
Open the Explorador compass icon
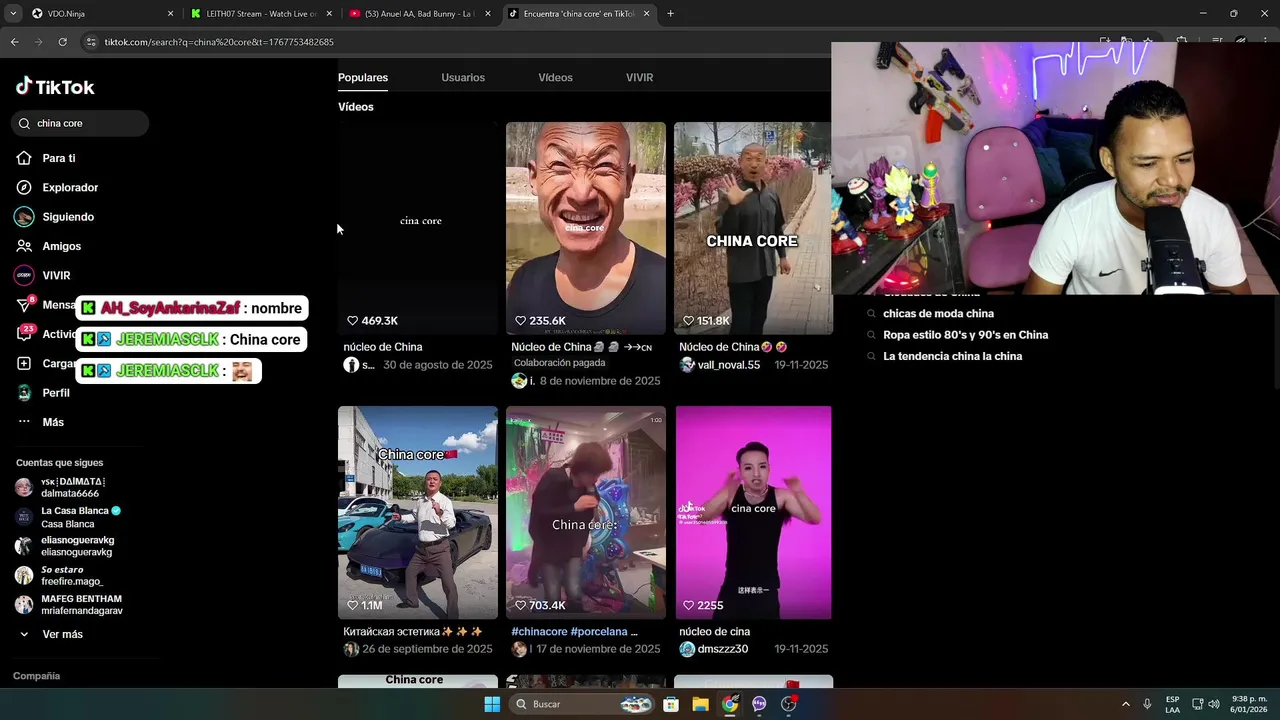pyautogui.click(x=24, y=187)
